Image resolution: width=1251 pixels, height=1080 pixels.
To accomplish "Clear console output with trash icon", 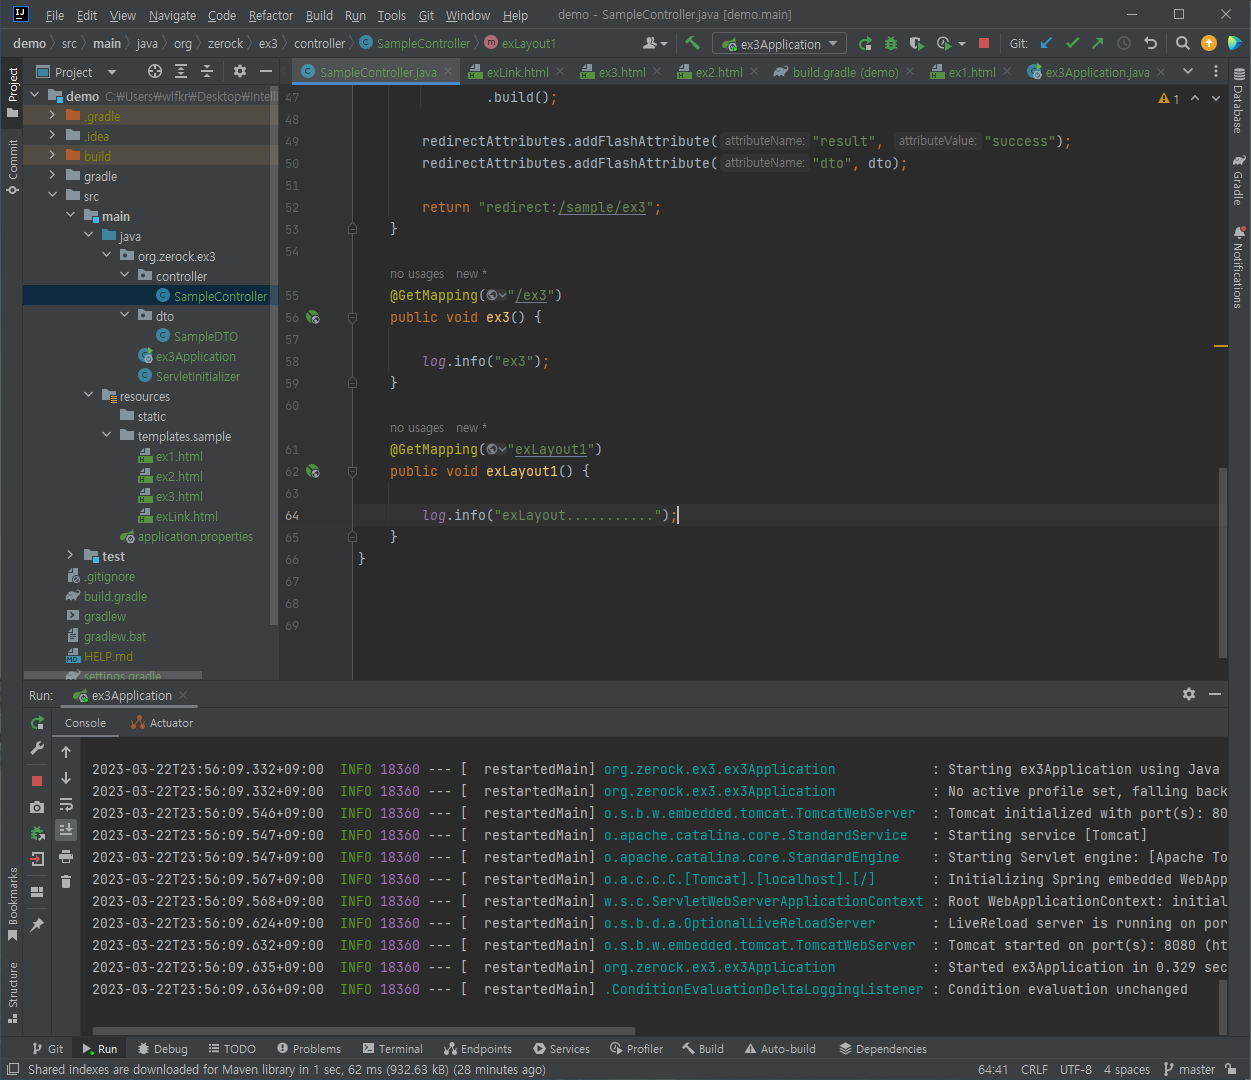I will click(x=66, y=881).
